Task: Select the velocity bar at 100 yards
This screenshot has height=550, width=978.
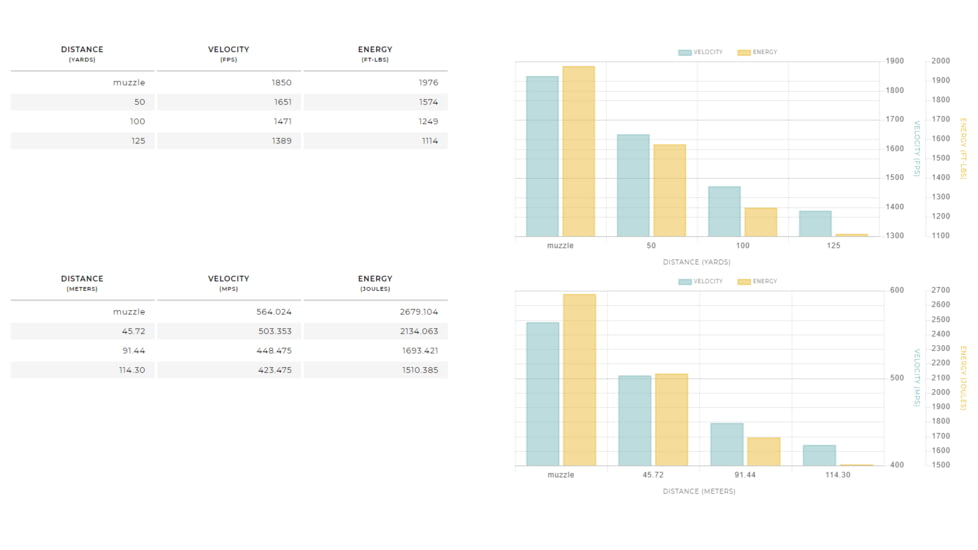Action: coord(724,211)
